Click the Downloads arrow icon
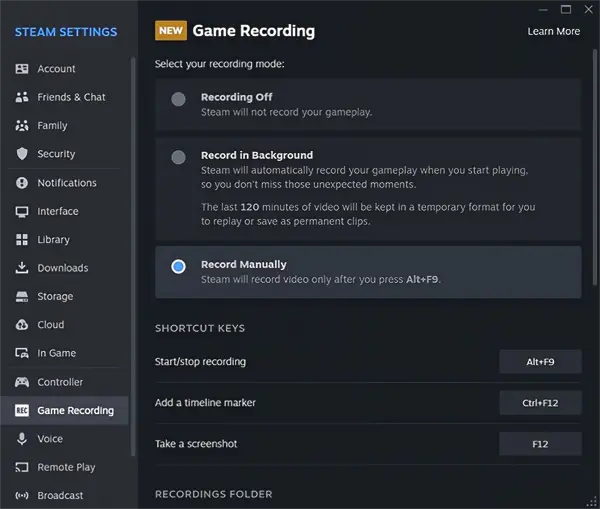 (x=22, y=268)
